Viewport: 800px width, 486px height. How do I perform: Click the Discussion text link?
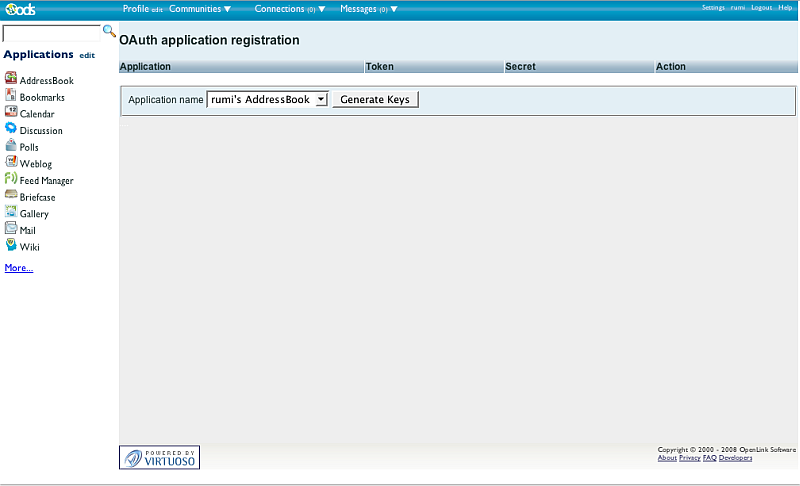(41, 131)
